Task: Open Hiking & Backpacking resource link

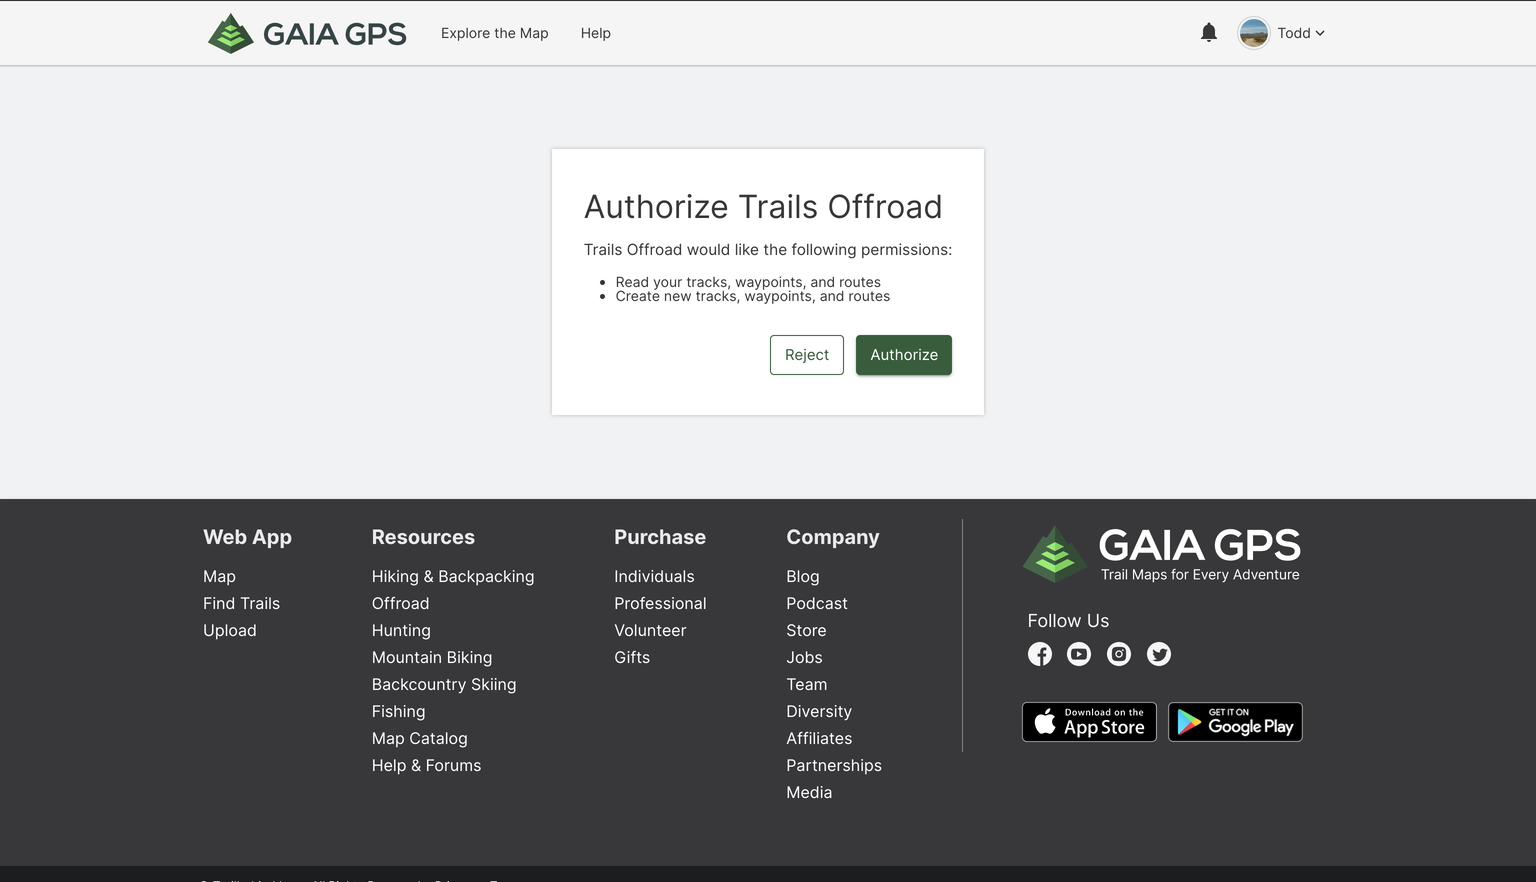Action: coord(453,577)
